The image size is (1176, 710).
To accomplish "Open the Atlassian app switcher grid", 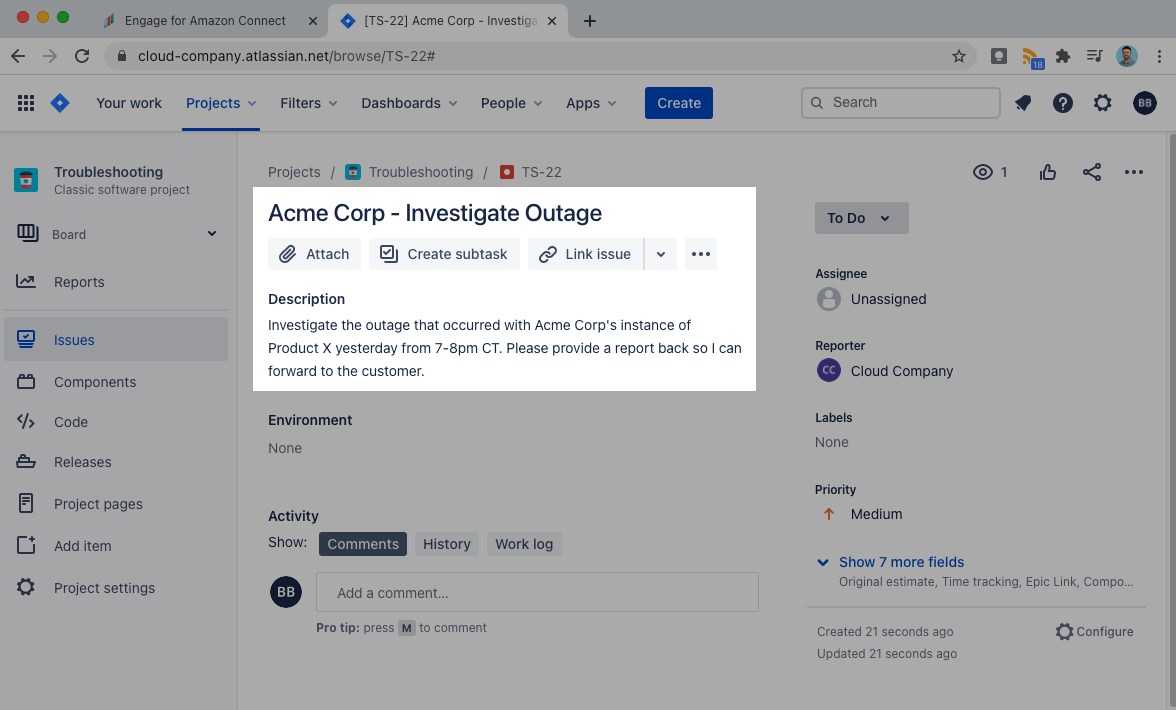I will pyautogui.click(x=26, y=103).
